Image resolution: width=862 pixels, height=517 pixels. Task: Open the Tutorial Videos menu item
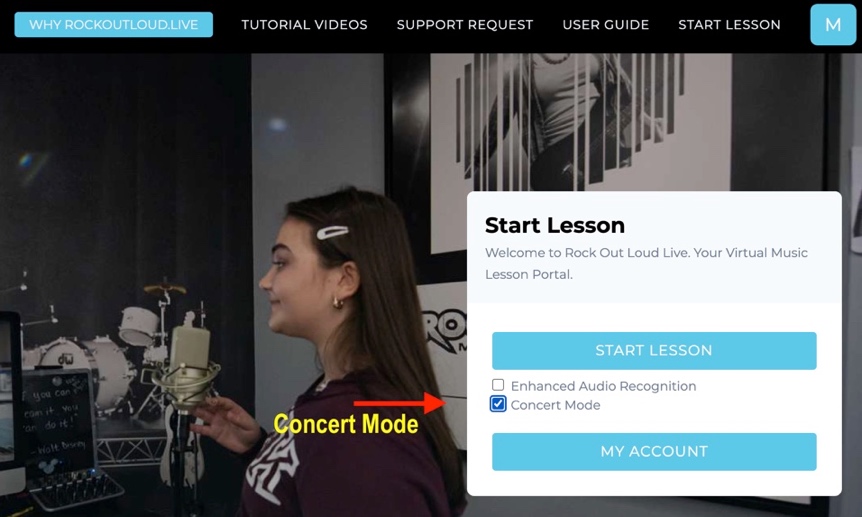coord(304,25)
